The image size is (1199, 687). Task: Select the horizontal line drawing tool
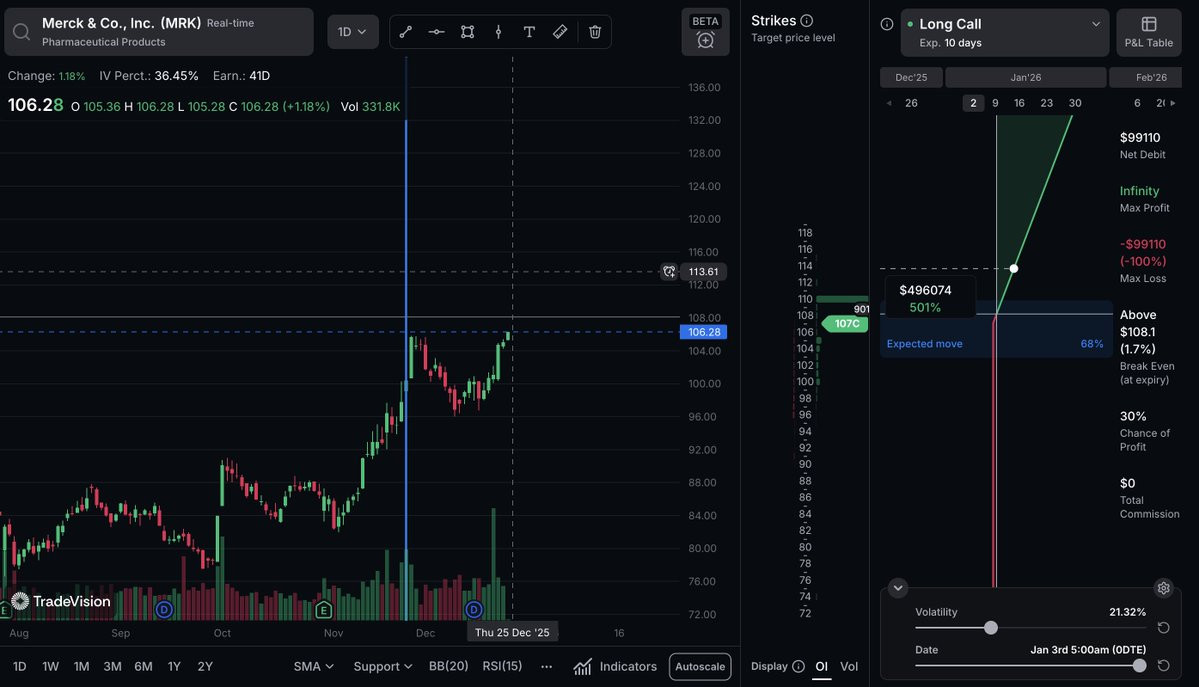click(x=436, y=32)
